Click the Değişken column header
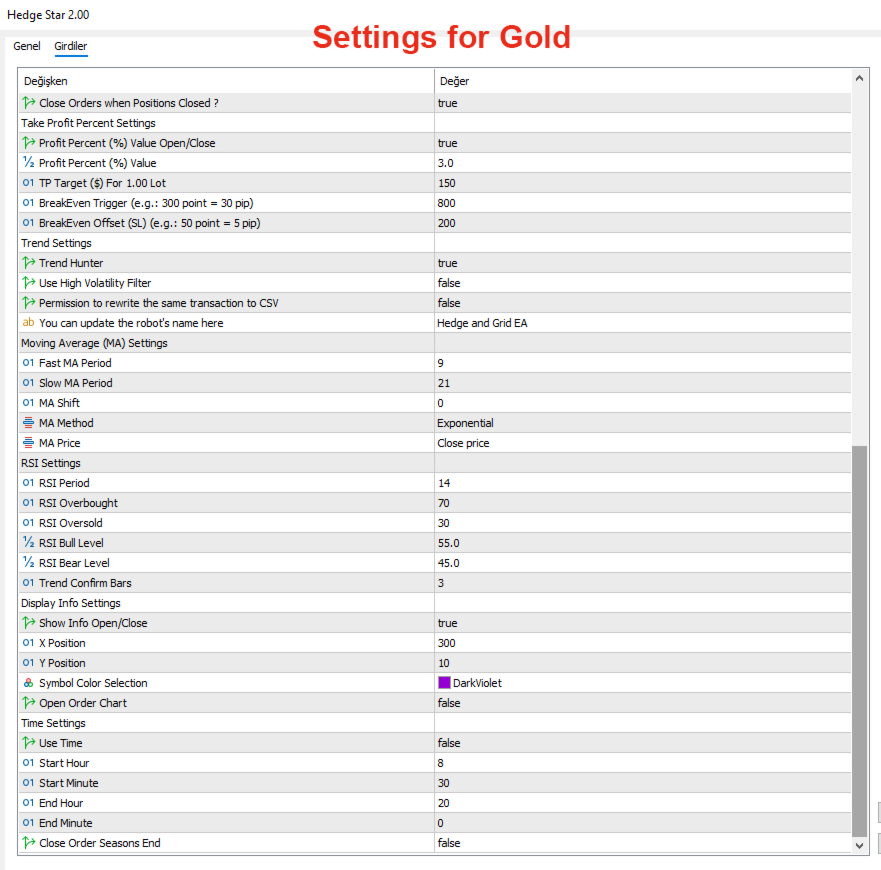This screenshot has width=881, height=870. pyautogui.click(x=46, y=81)
